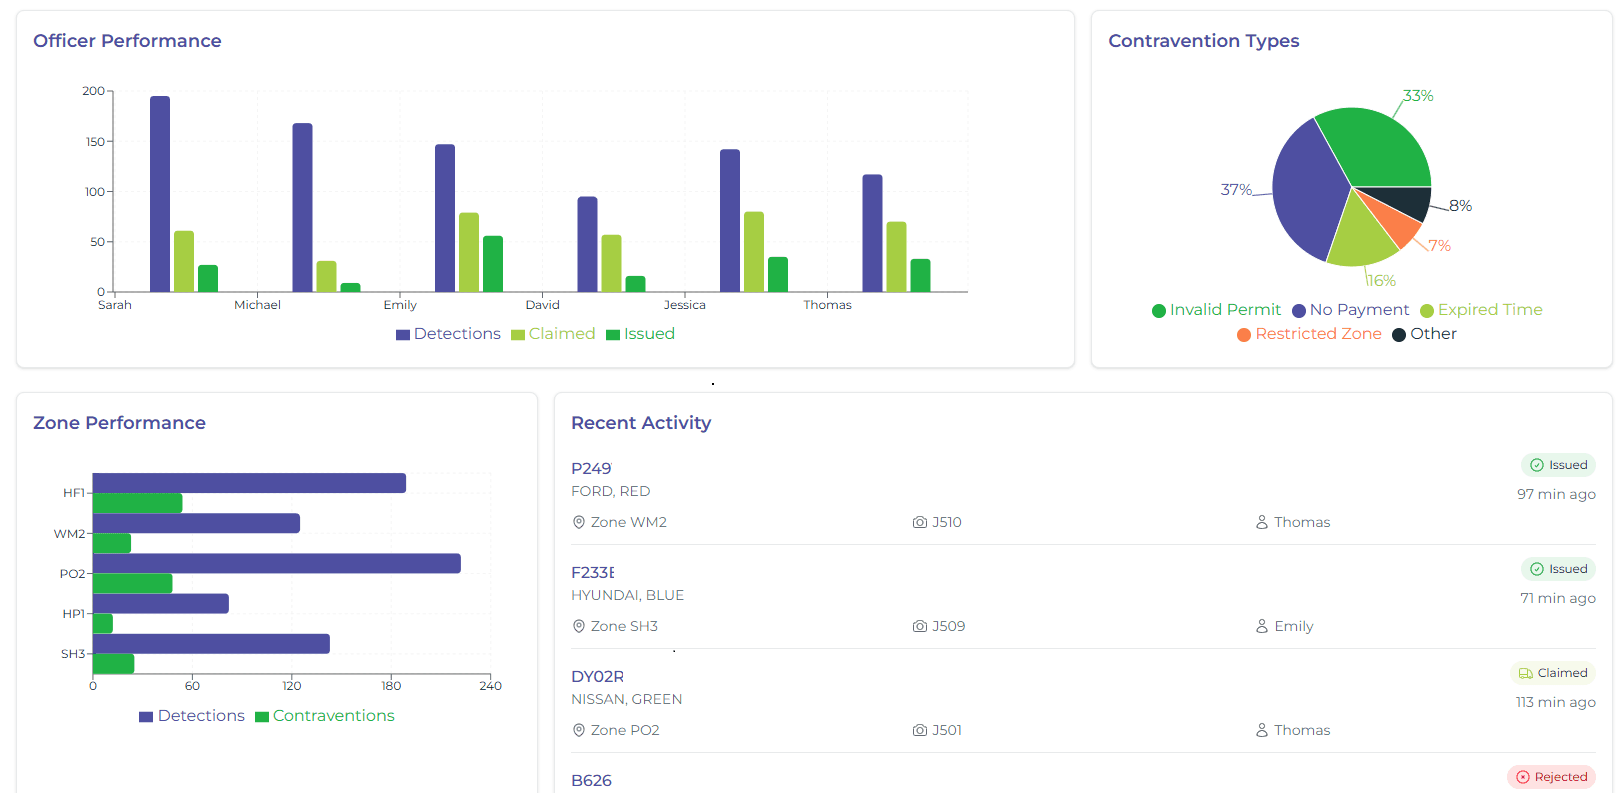This screenshot has height=793, width=1617.
Task: Toggle the Detections legend in Zone Performance
Action: coord(192,716)
